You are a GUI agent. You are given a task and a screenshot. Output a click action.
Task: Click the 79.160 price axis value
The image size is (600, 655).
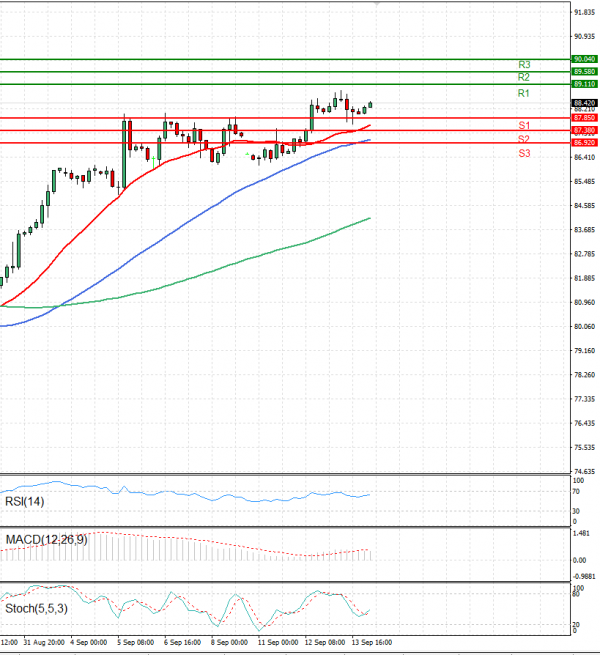pos(585,351)
